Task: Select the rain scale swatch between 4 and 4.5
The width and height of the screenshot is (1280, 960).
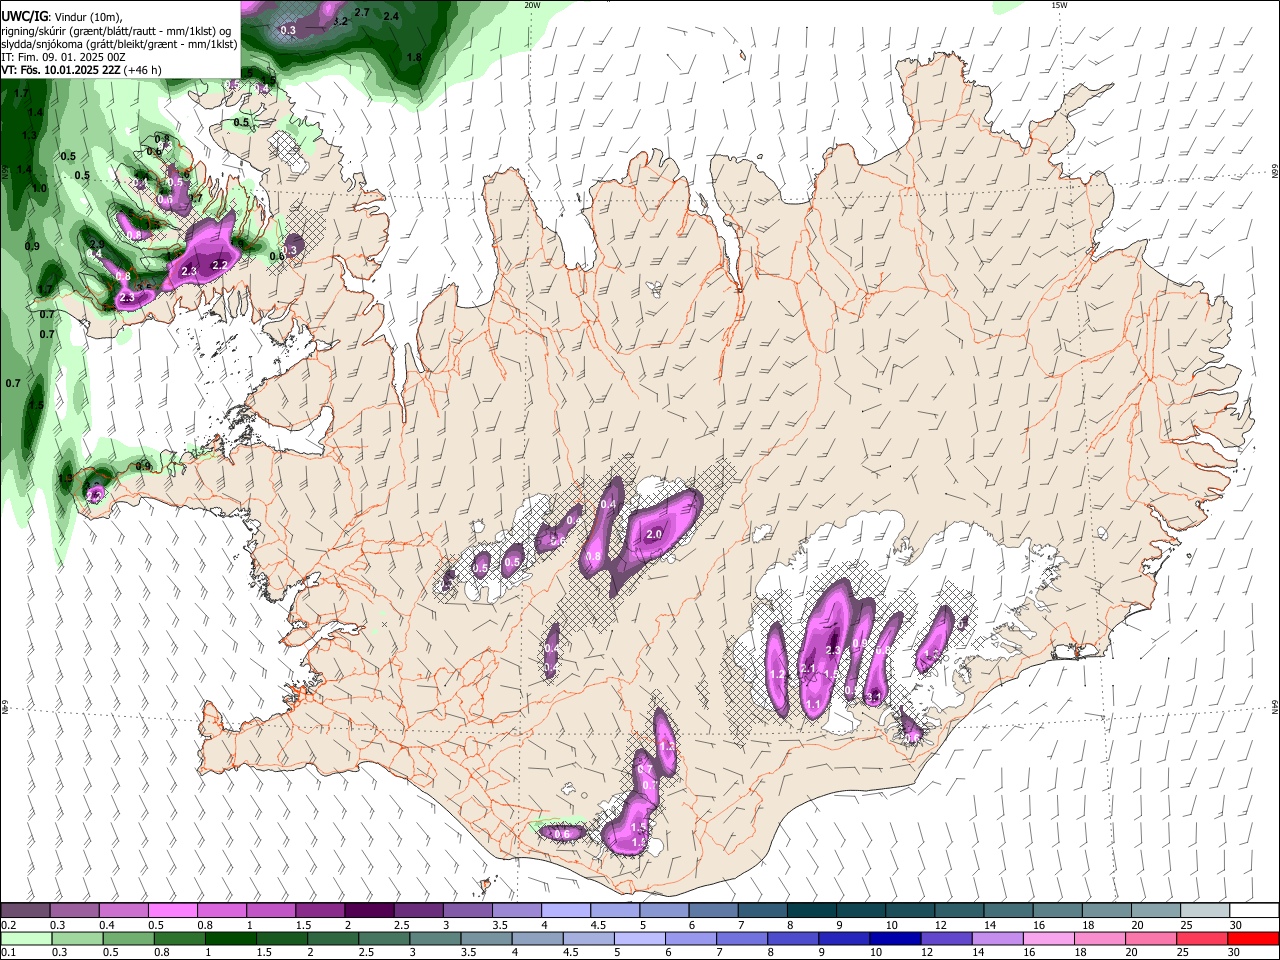Action: click(537, 938)
